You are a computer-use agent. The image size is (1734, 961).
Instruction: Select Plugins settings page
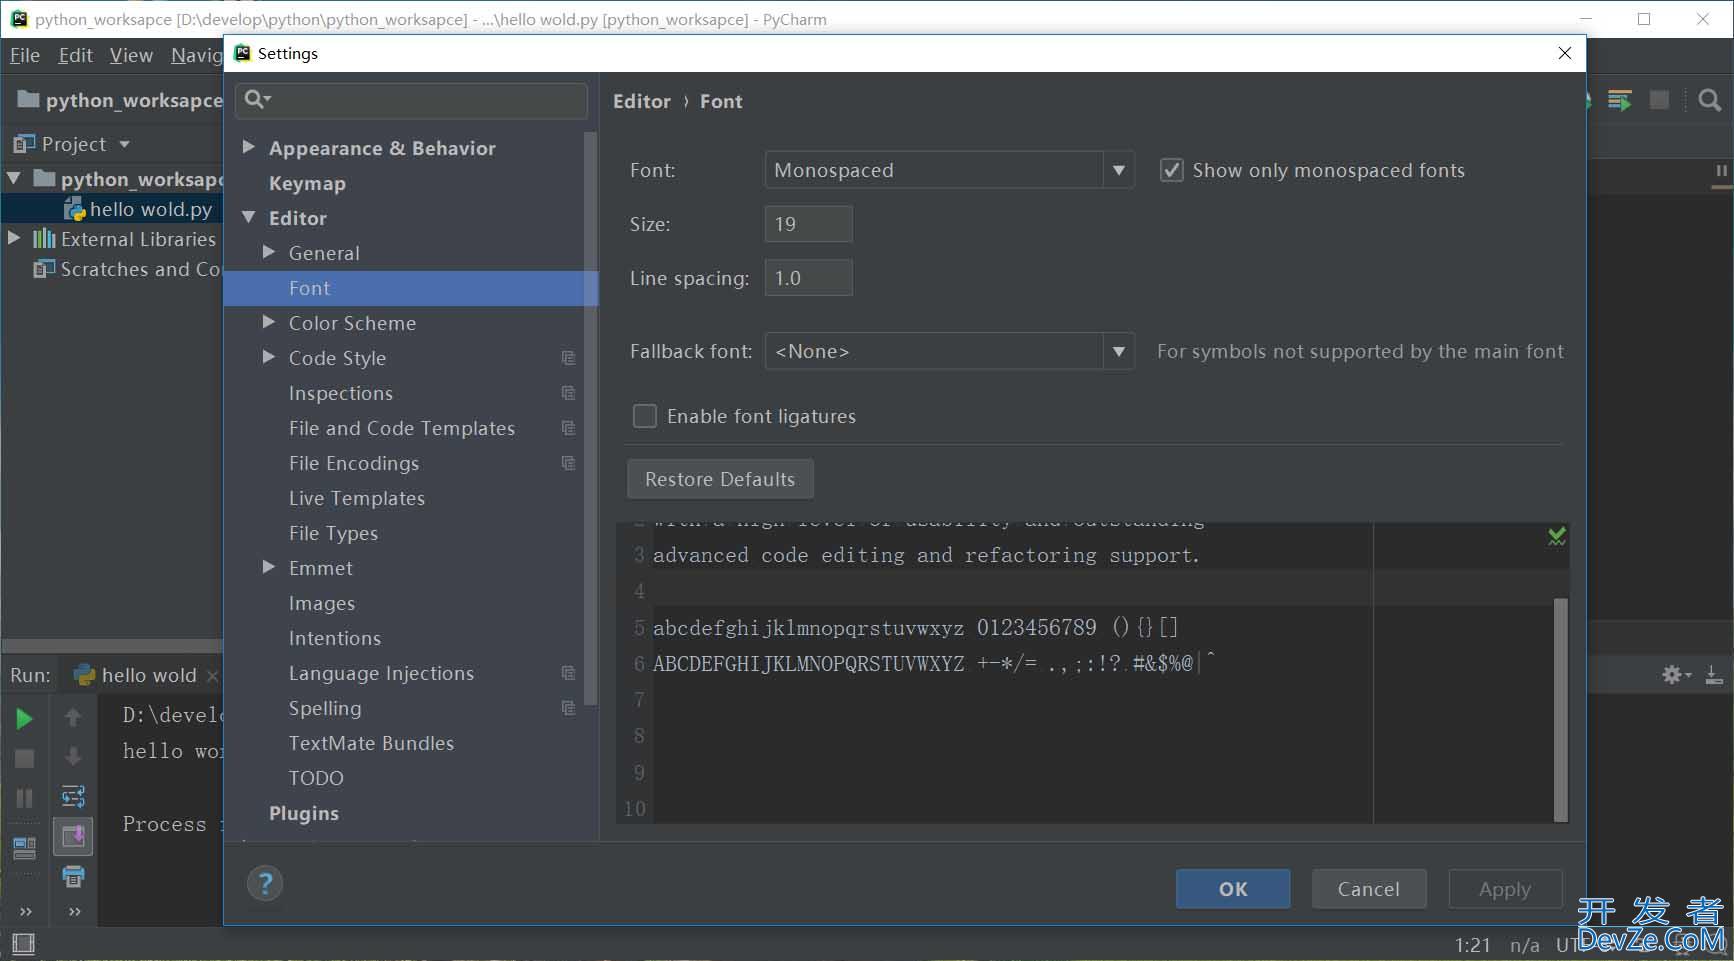(304, 813)
